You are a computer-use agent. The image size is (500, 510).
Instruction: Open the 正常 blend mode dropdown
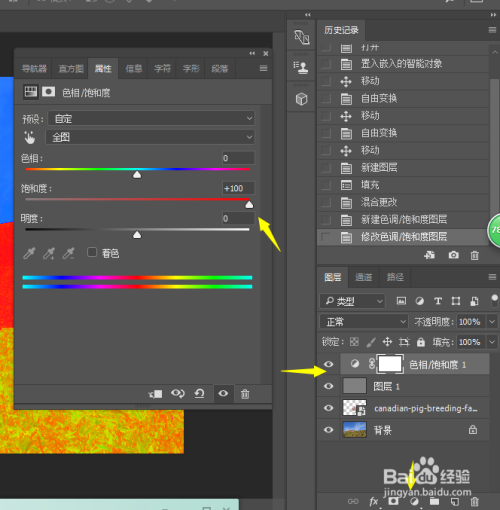click(364, 322)
